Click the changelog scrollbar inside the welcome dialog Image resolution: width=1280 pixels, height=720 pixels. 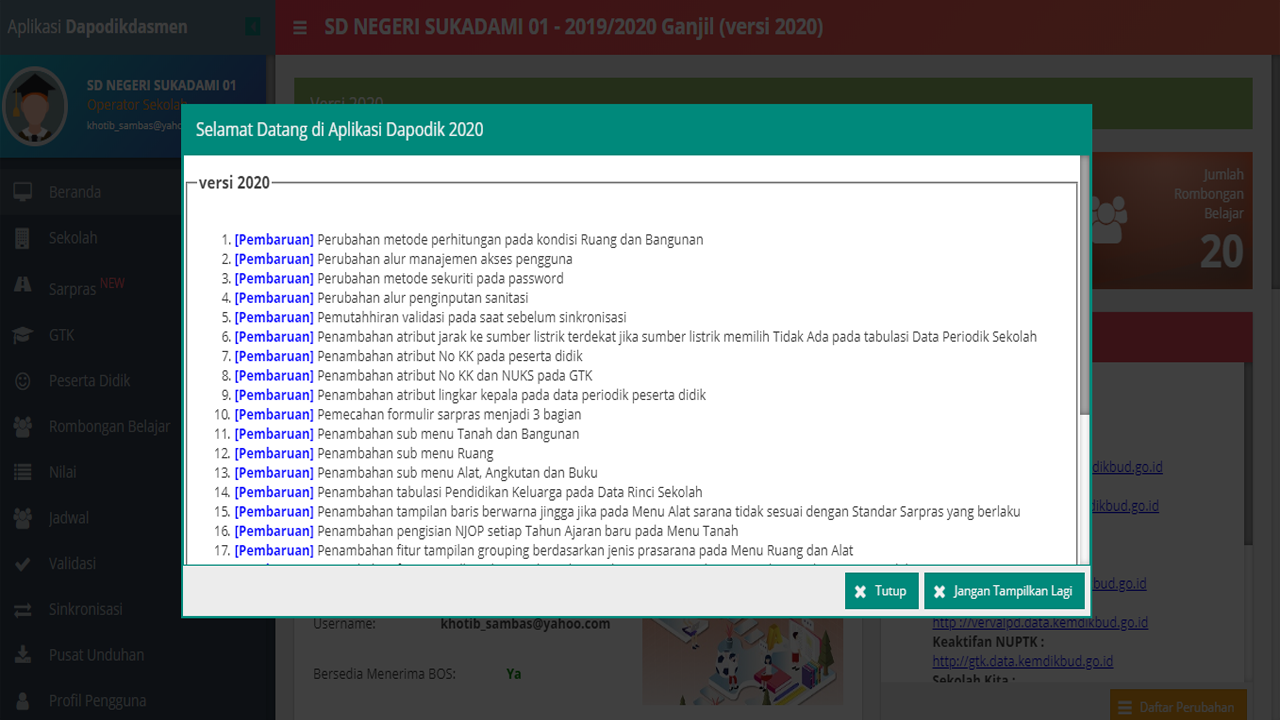(x=1085, y=284)
